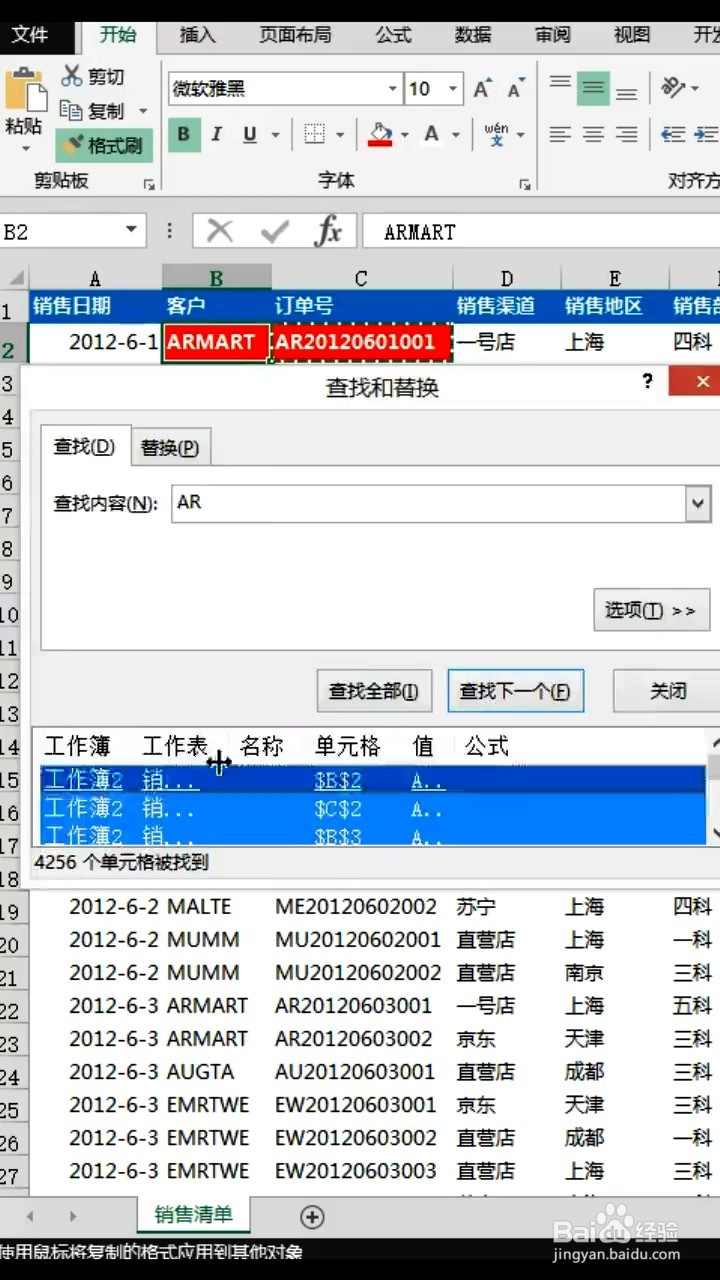Click into the find content input field
The height and width of the screenshot is (1280, 720).
428,504
